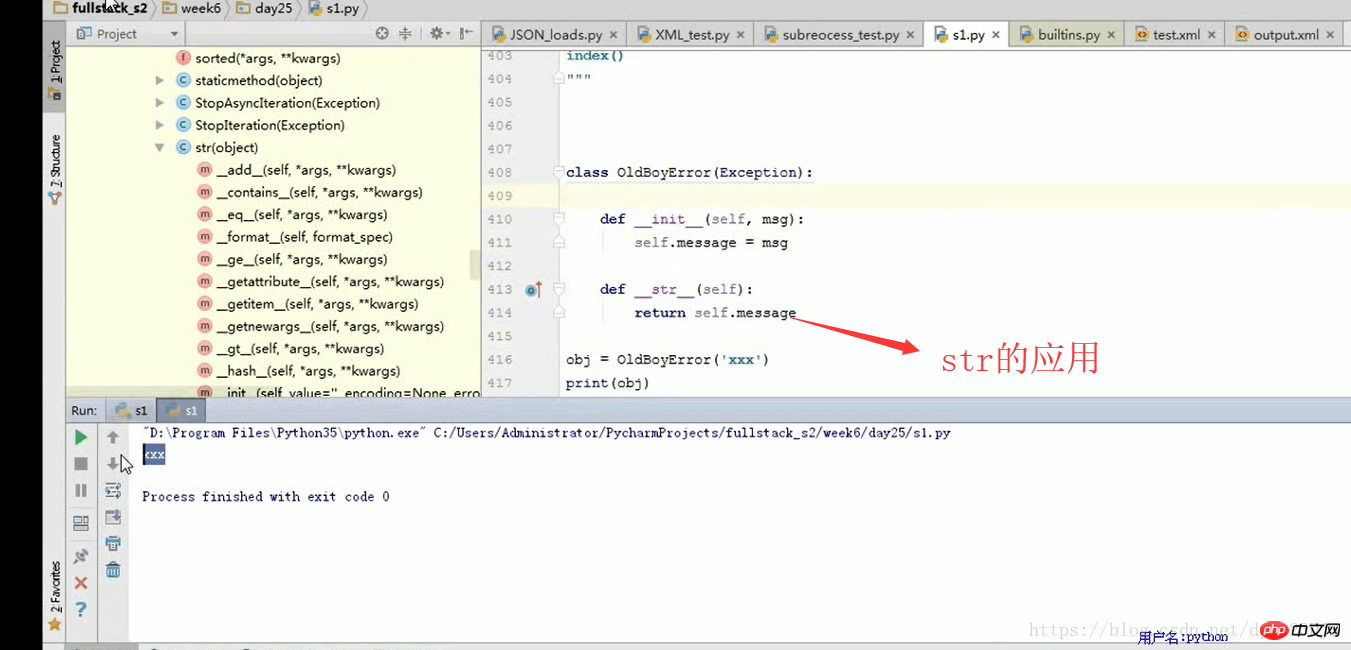This screenshot has width=1351, height=650.
Task: Select the second highlighted s1 Run tab
Action: point(181,410)
